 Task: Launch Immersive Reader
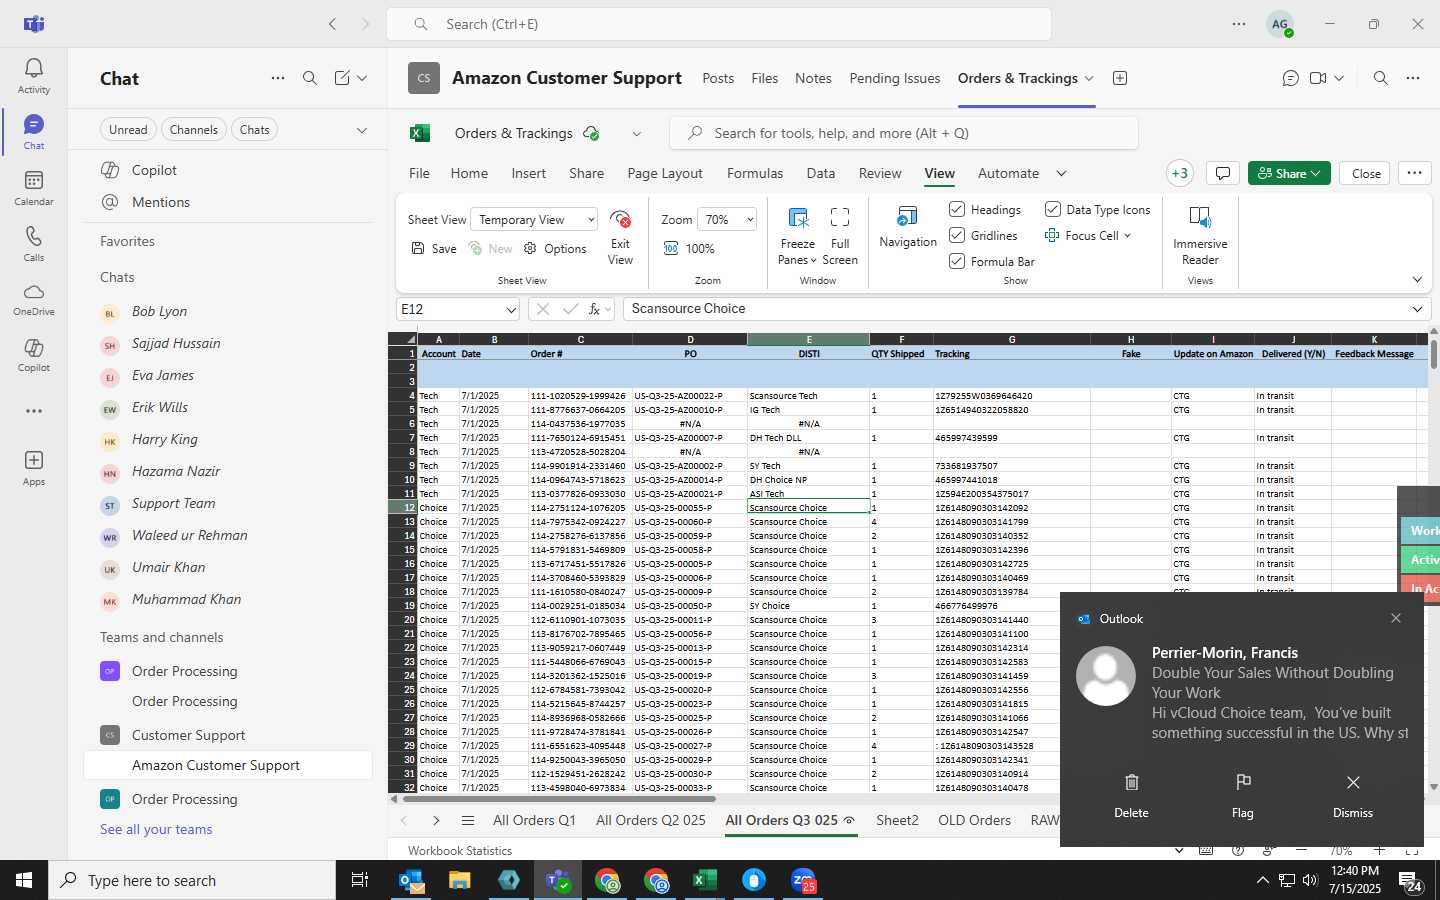1200,236
